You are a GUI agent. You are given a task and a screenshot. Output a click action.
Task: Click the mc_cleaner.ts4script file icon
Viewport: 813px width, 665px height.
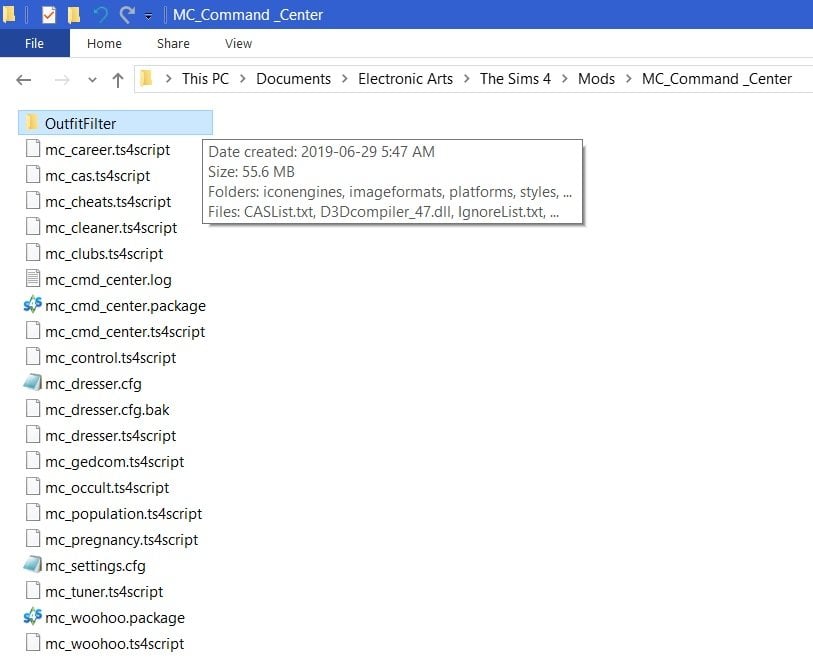click(33, 227)
